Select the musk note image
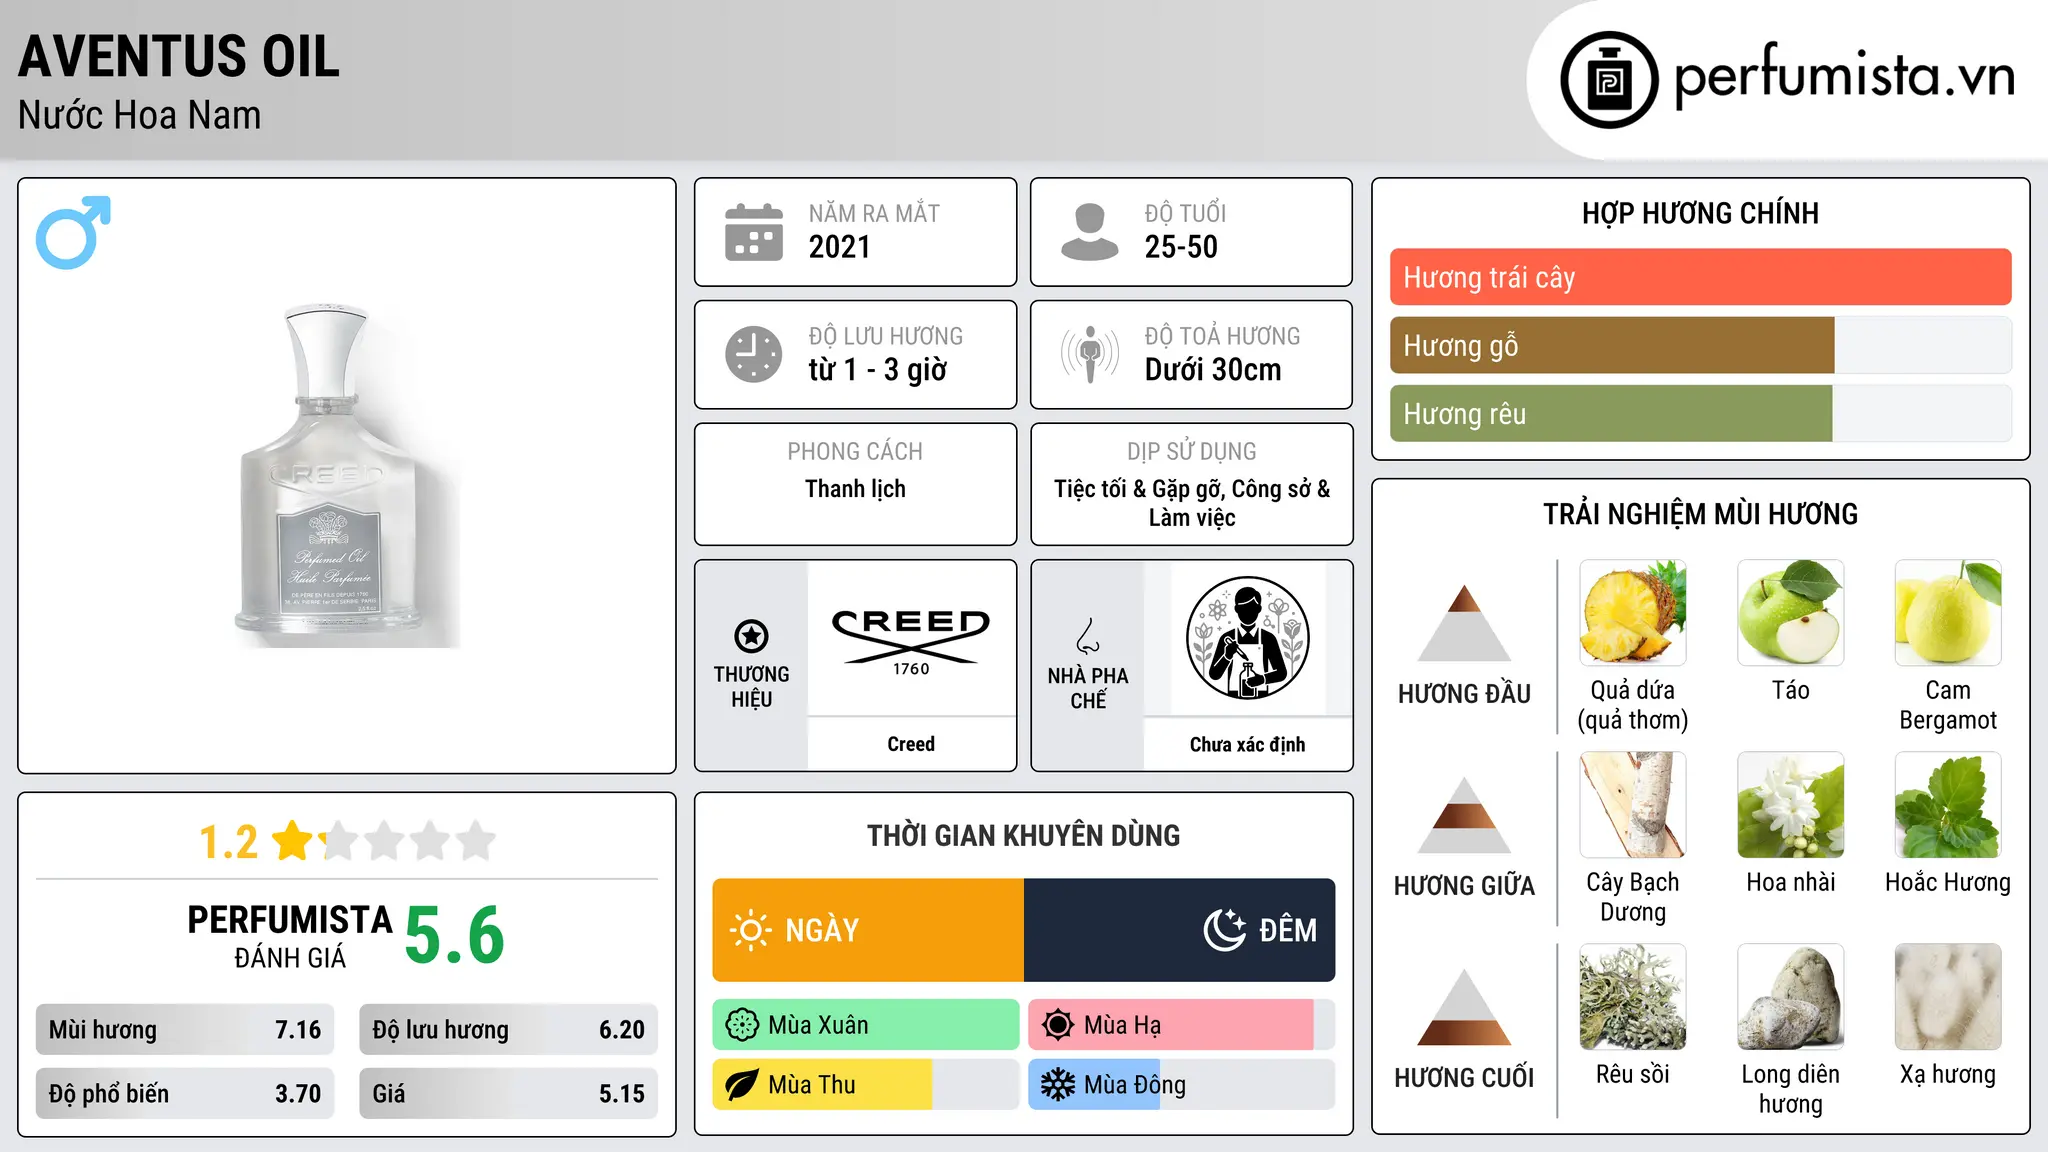 [x=1948, y=996]
